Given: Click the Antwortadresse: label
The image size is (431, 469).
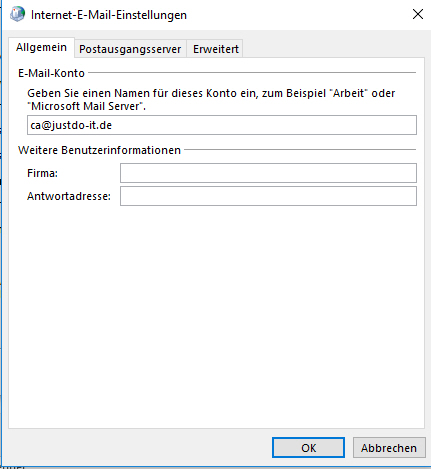Looking at the screenshot, I should click(x=69, y=196).
